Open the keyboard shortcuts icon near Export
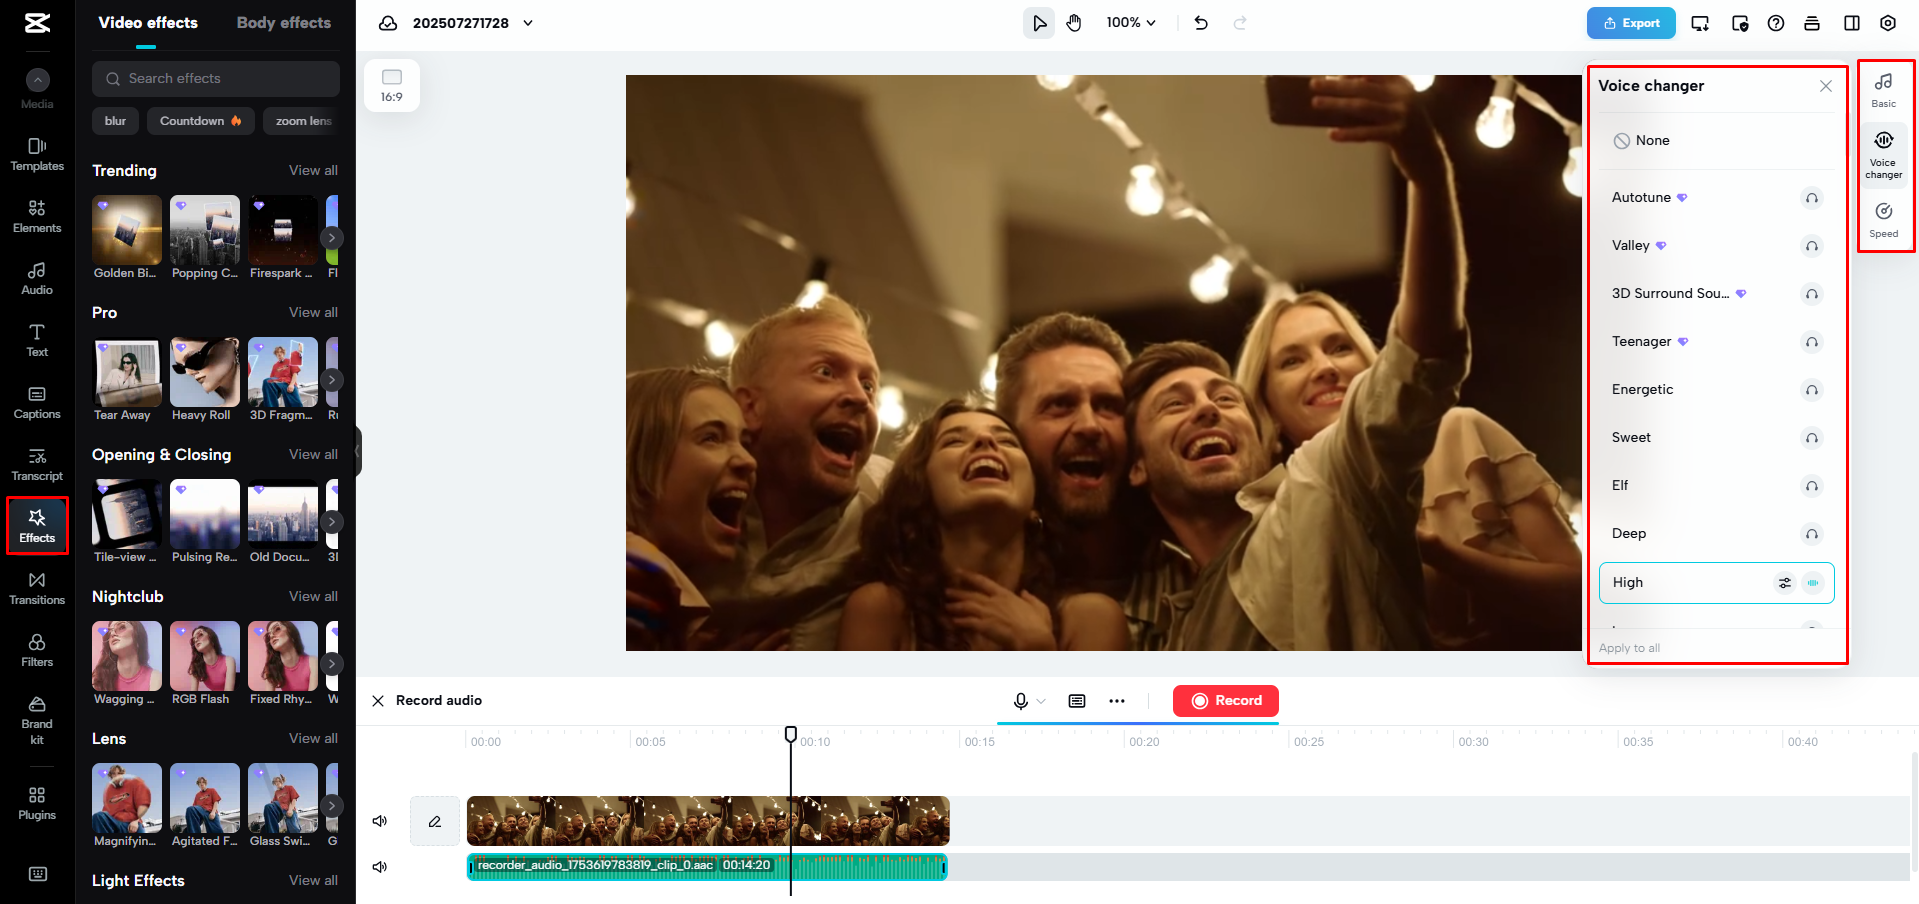 (1813, 23)
